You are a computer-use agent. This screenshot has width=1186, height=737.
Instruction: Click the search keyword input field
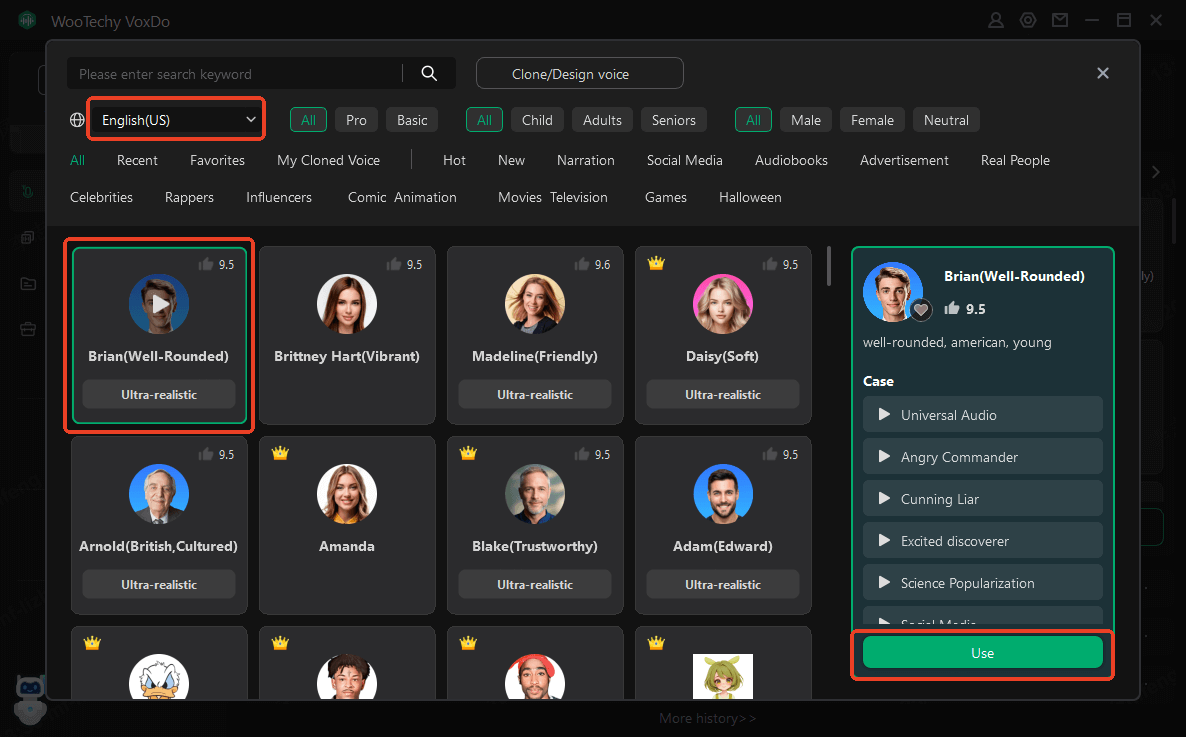coord(235,74)
